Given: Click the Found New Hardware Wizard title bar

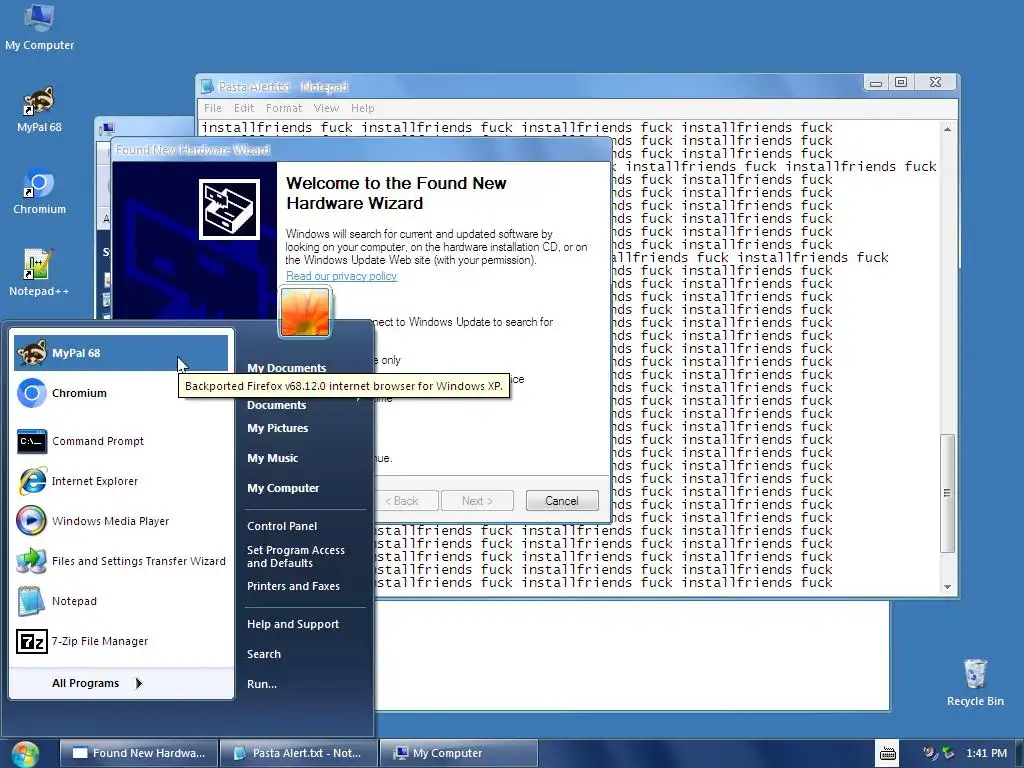Looking at the screenshot, I should (x=361, y=150).
